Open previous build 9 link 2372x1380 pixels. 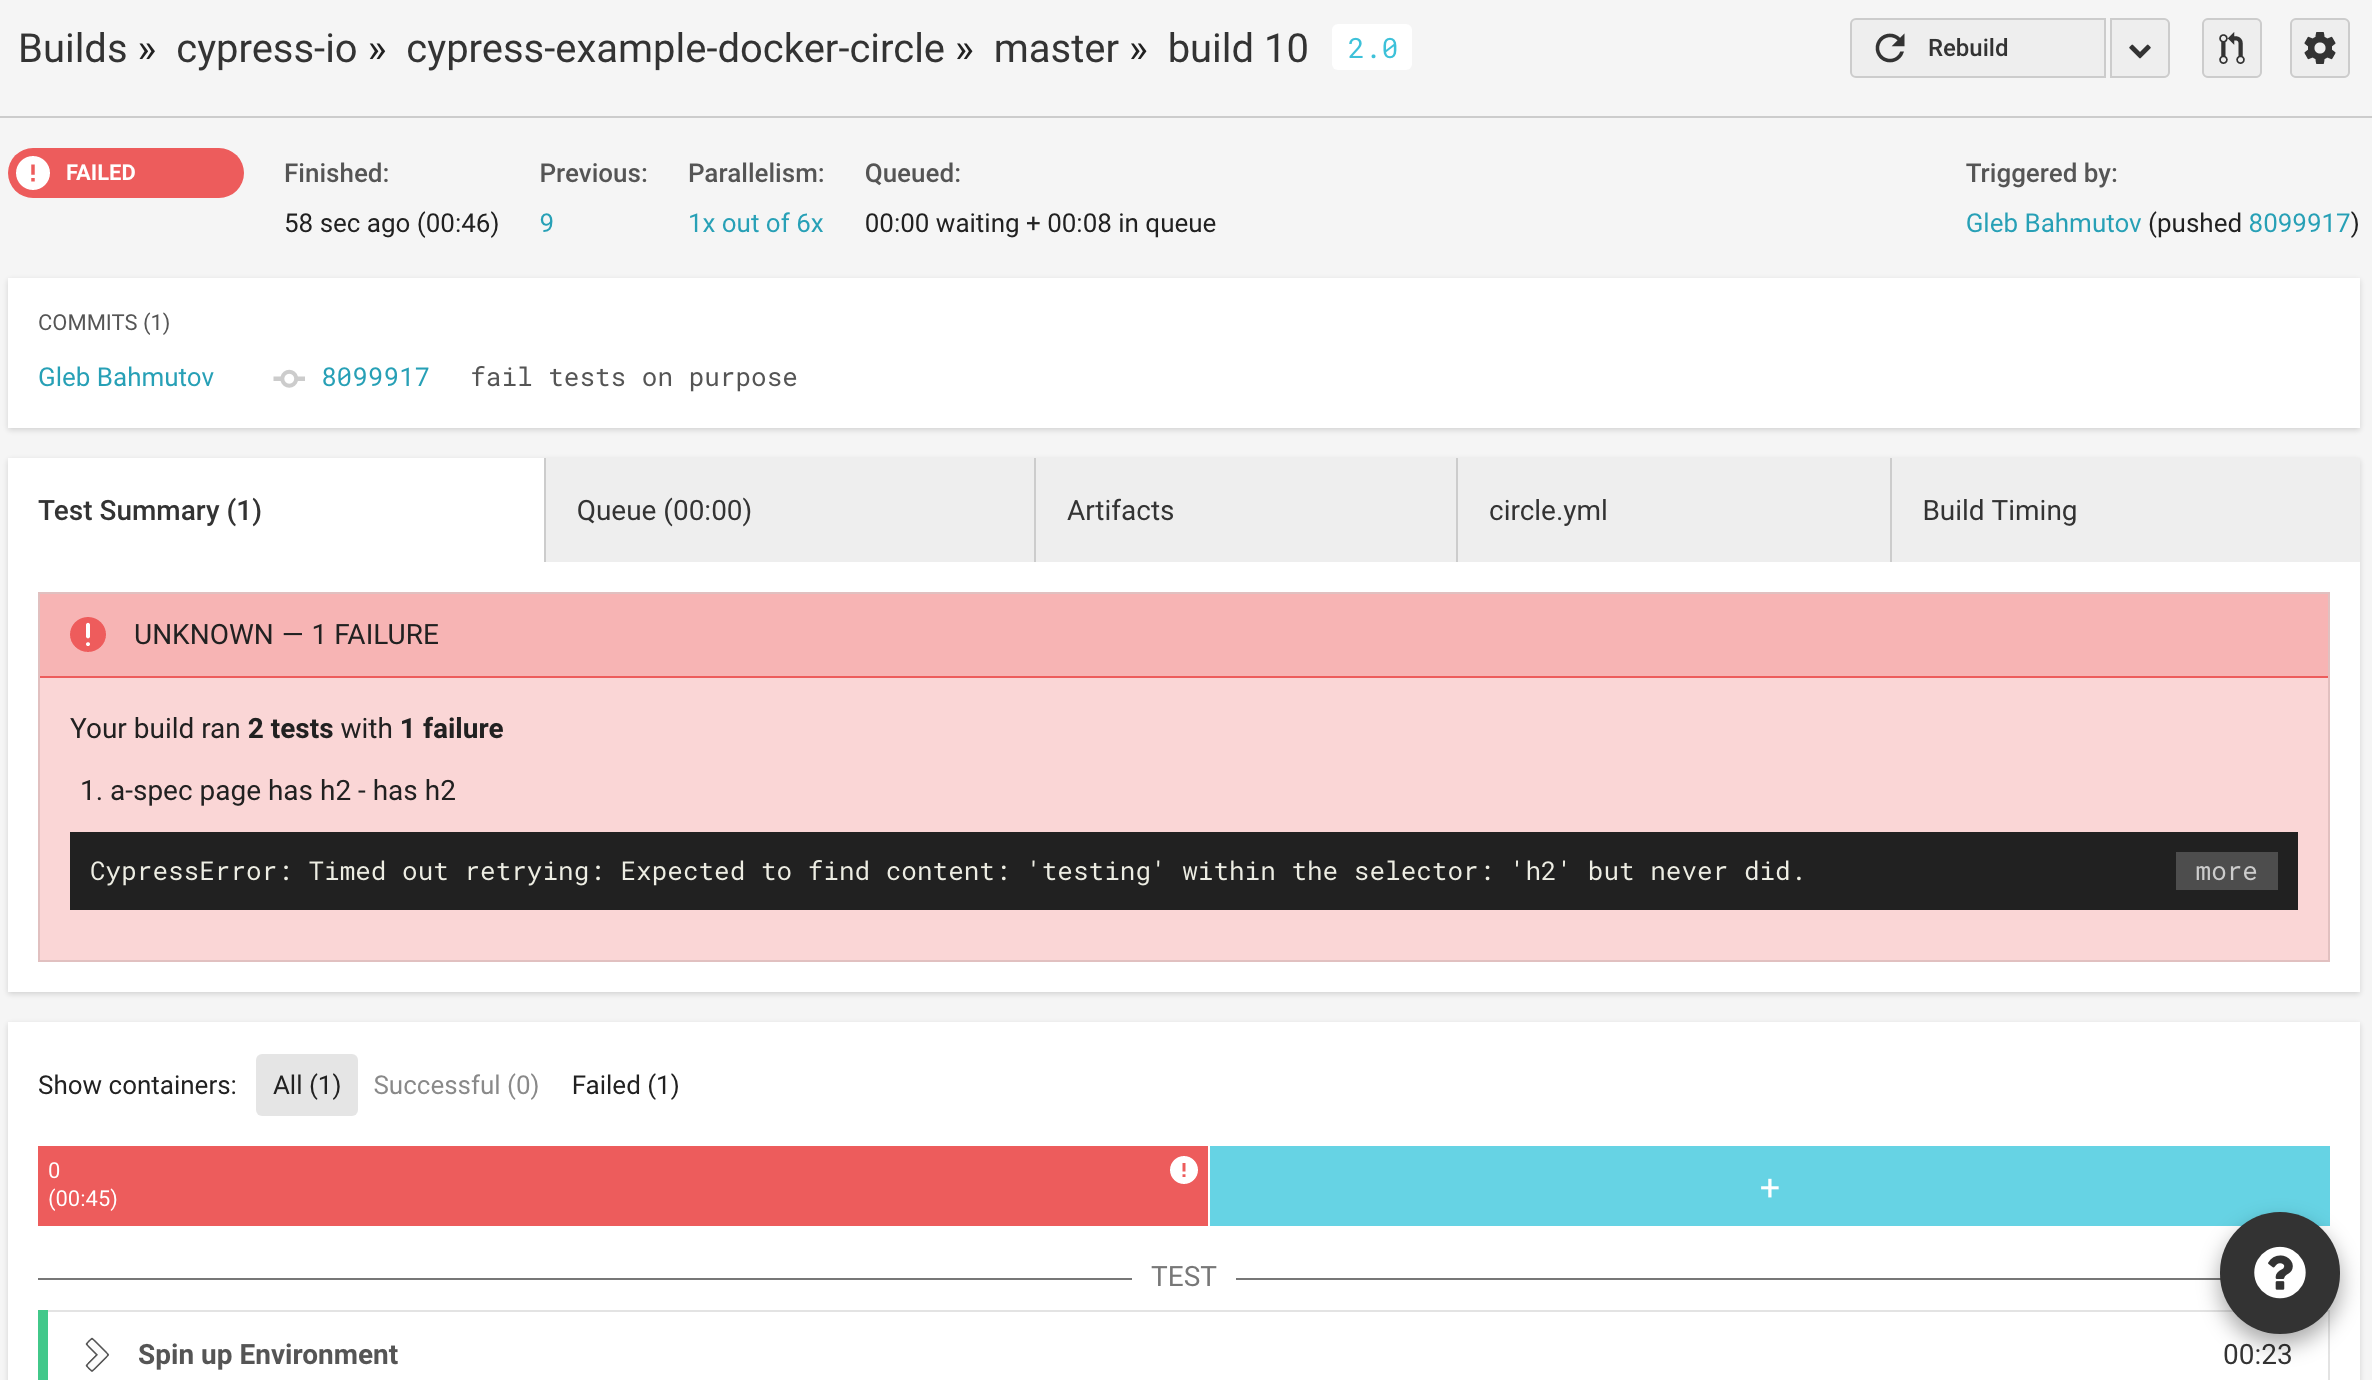pos(546,223)
